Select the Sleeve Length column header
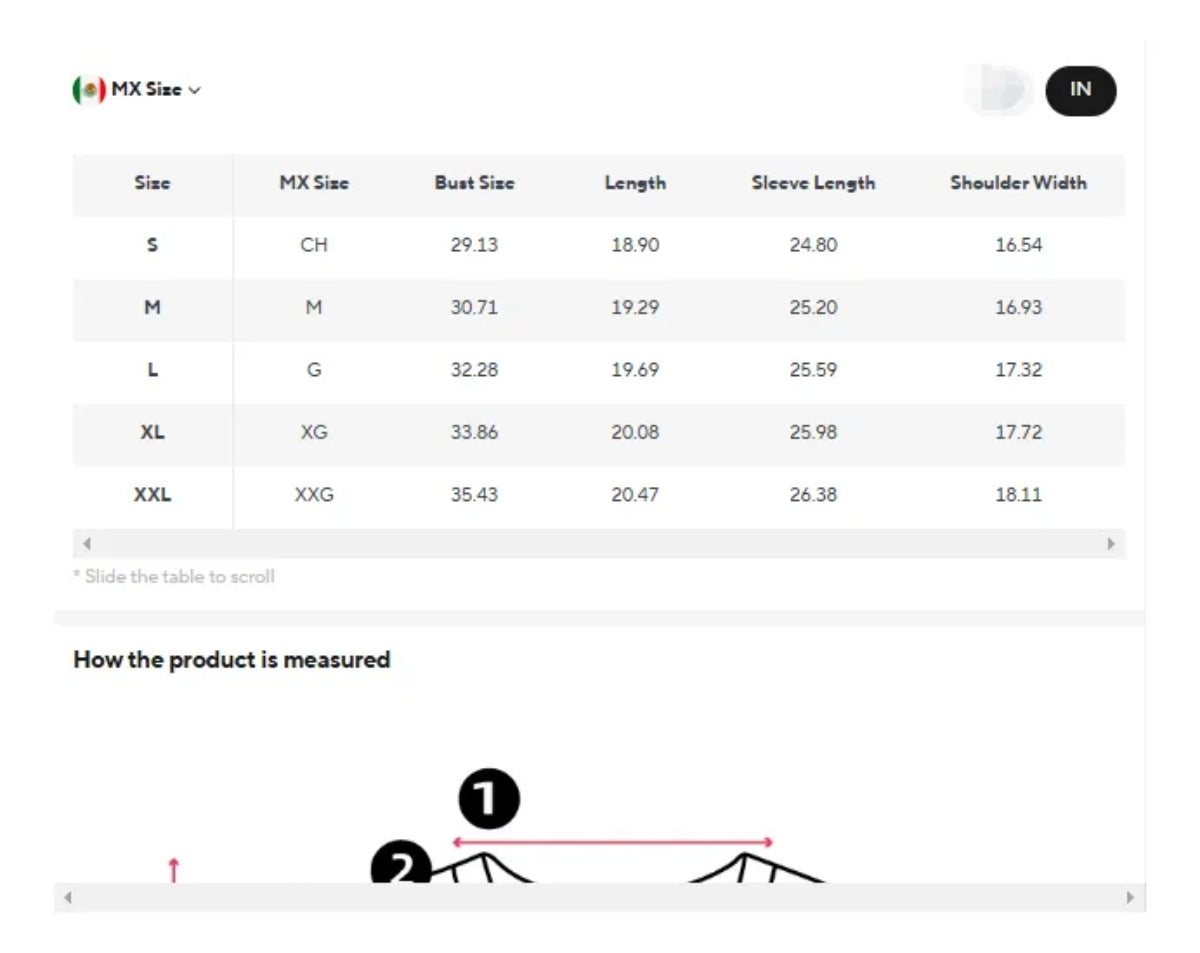 coord(813,183)
